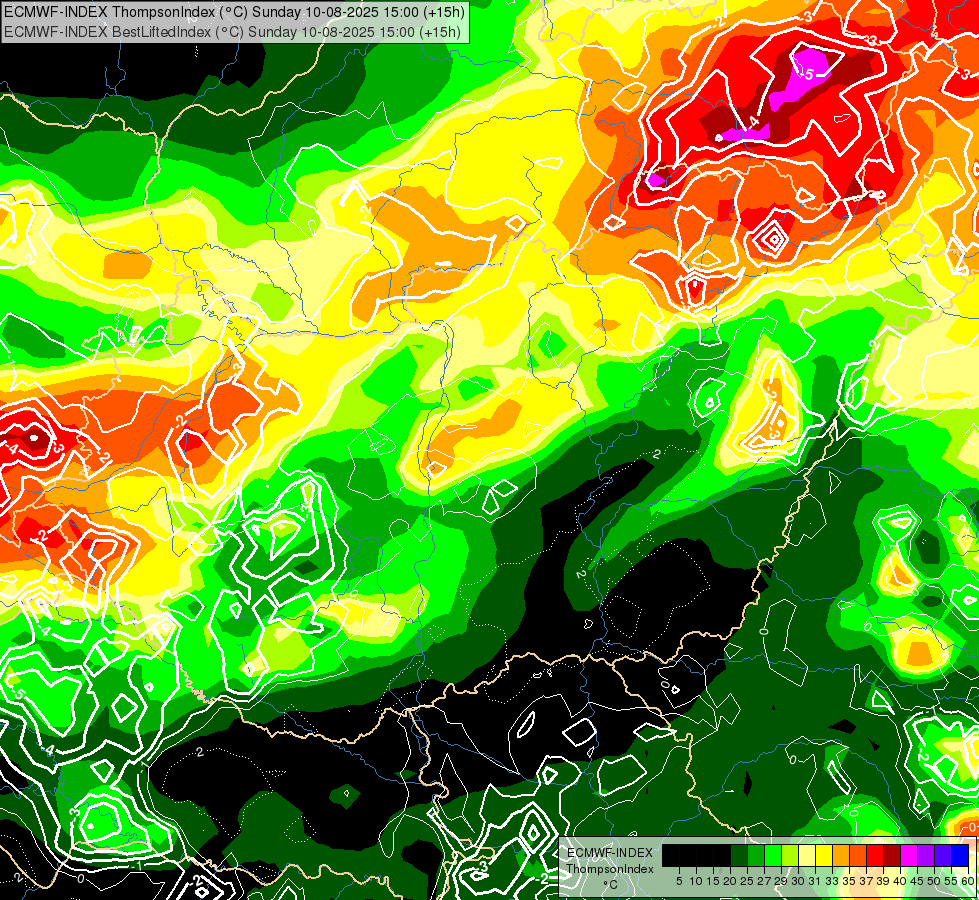Pick the purple 45–50 legend swatch
The height and width of the screenshot is (900, 979).
pos(926,855)
